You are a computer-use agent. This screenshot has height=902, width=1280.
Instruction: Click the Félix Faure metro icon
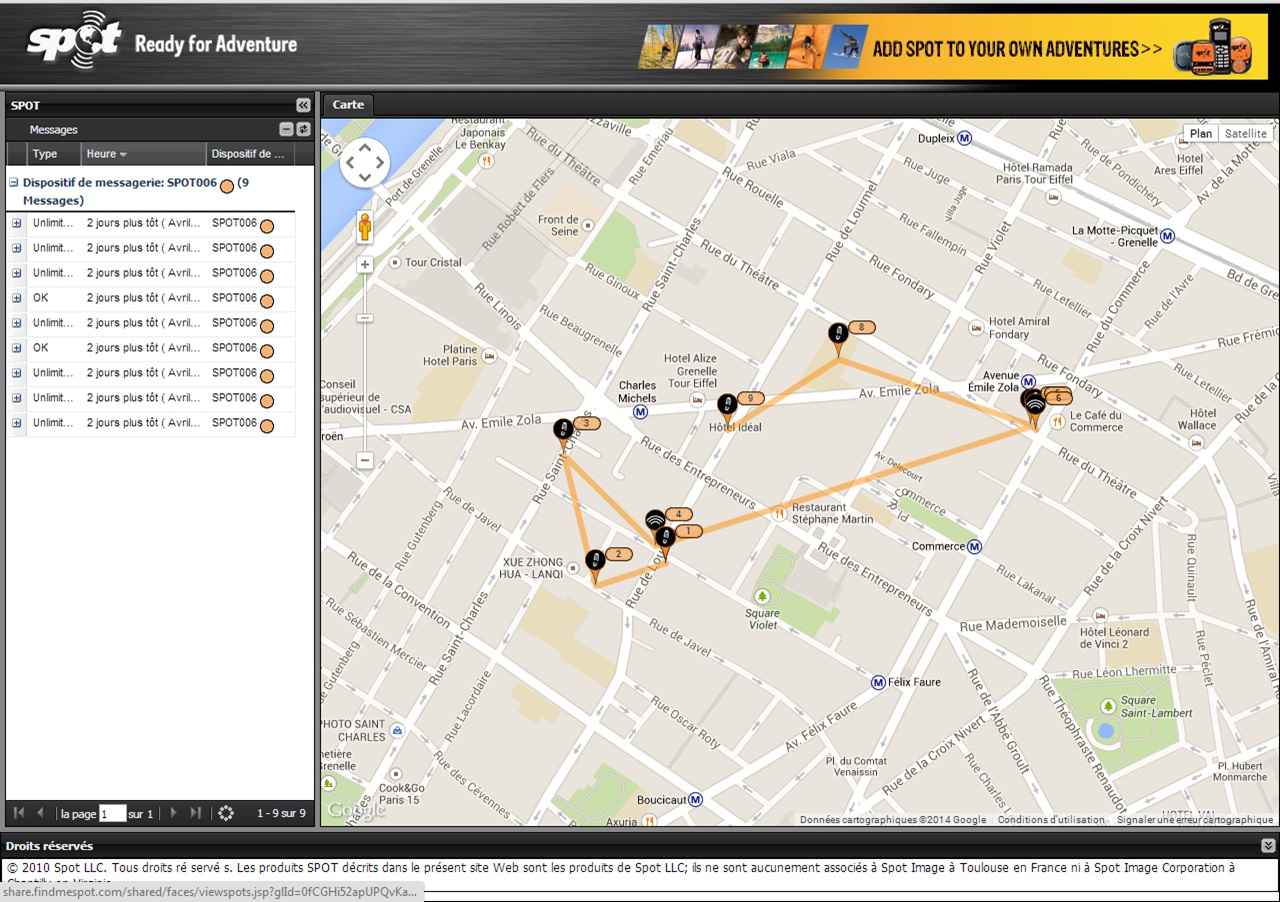tap(877, 683)
